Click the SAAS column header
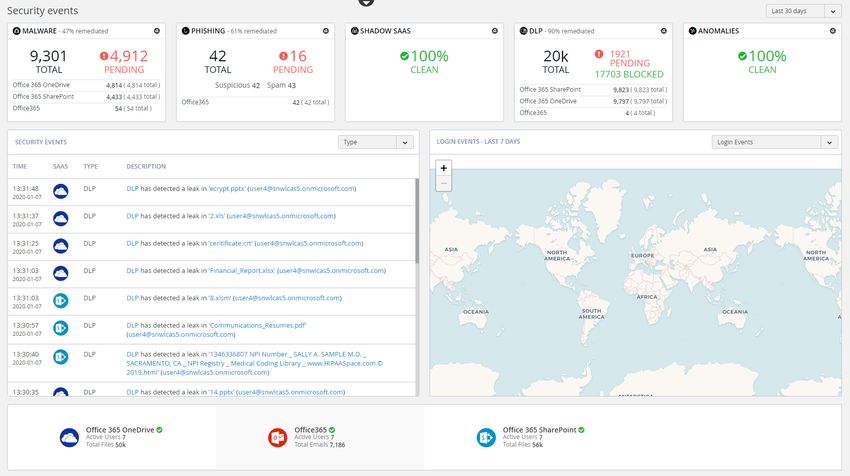Screen dimensions: 850x476 [60, 166]
